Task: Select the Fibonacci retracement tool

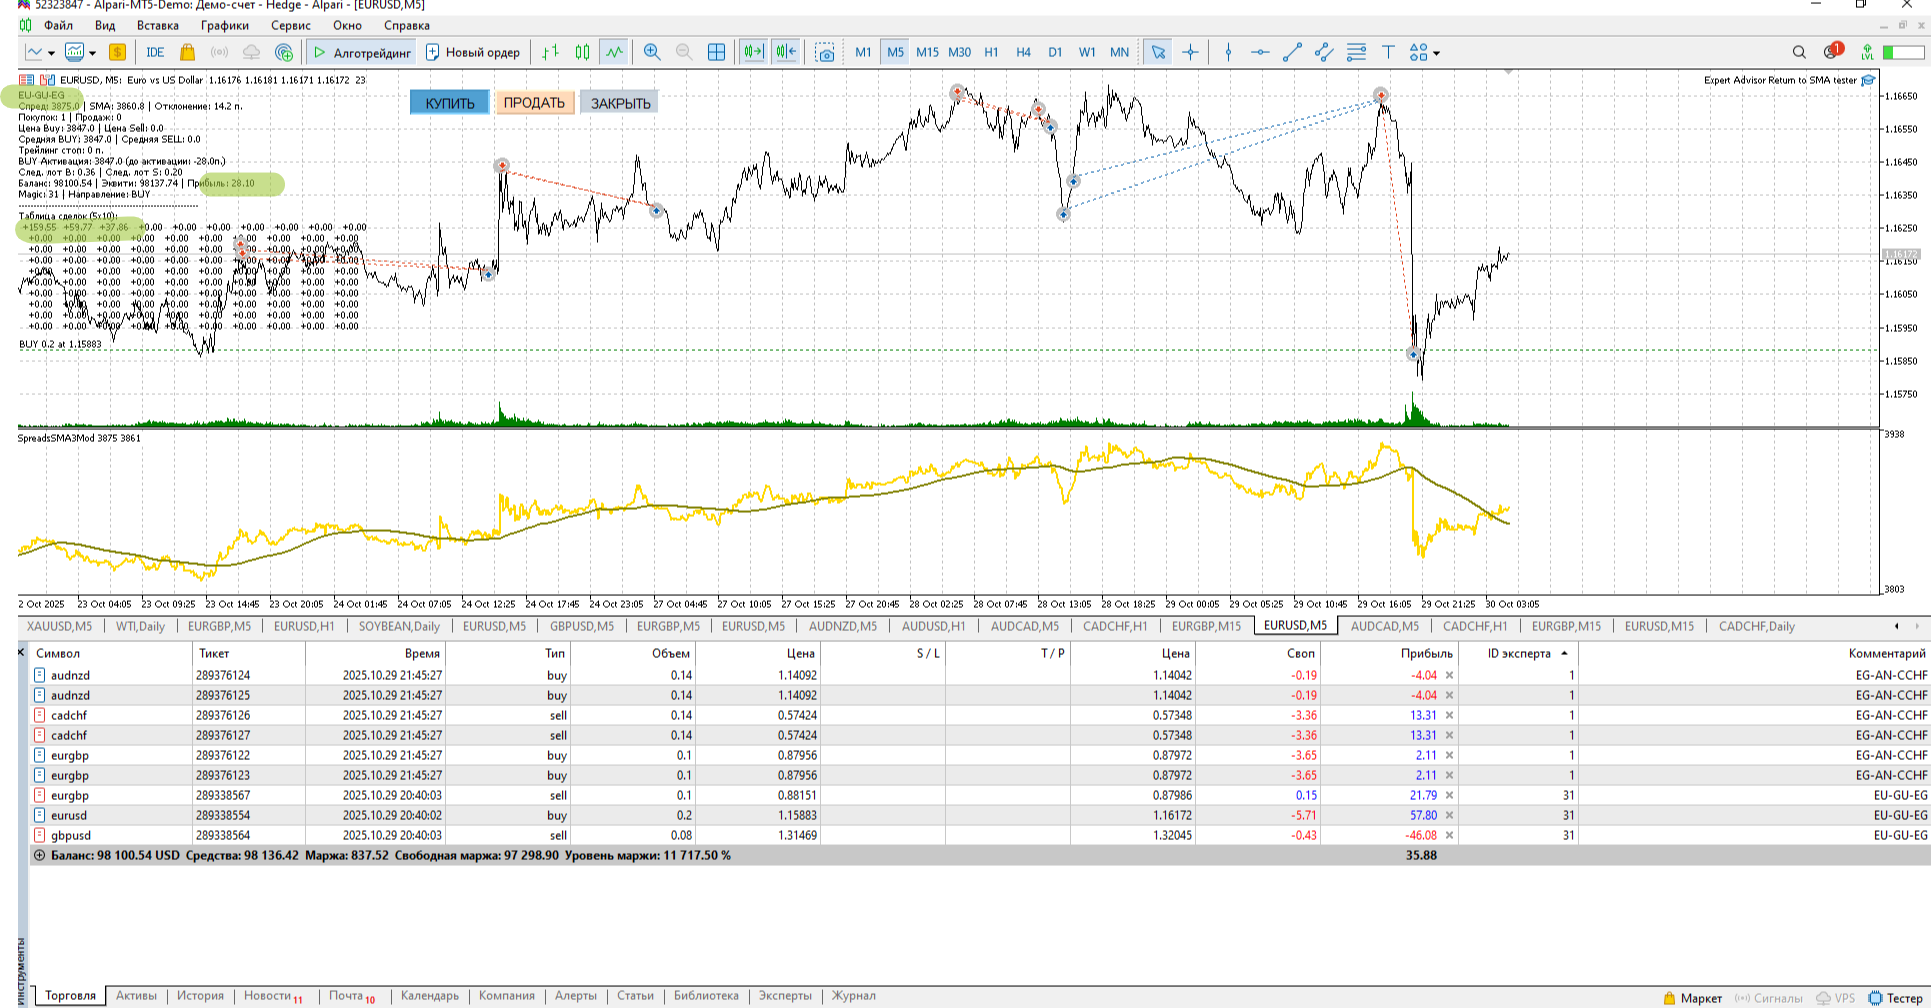Action: pyautogui.click(x=1356, y=52)
